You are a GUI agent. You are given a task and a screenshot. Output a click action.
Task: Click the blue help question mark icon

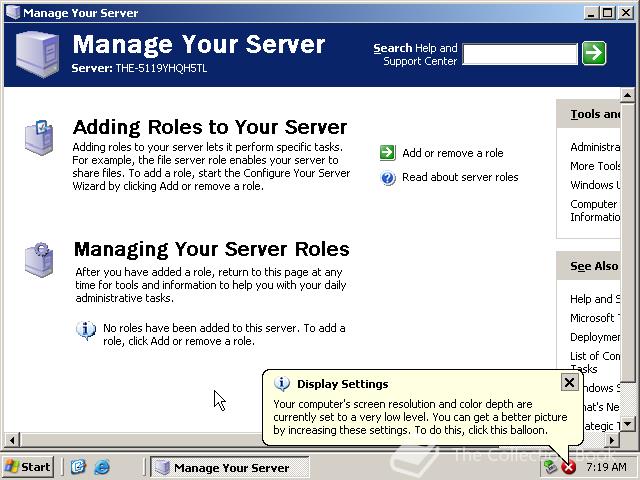(388, 178)
